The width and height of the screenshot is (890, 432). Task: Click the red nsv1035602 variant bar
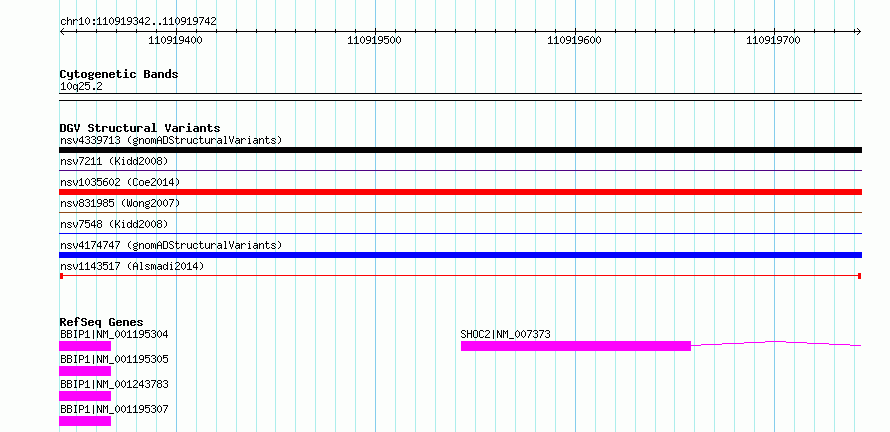[x=460, y=192]
